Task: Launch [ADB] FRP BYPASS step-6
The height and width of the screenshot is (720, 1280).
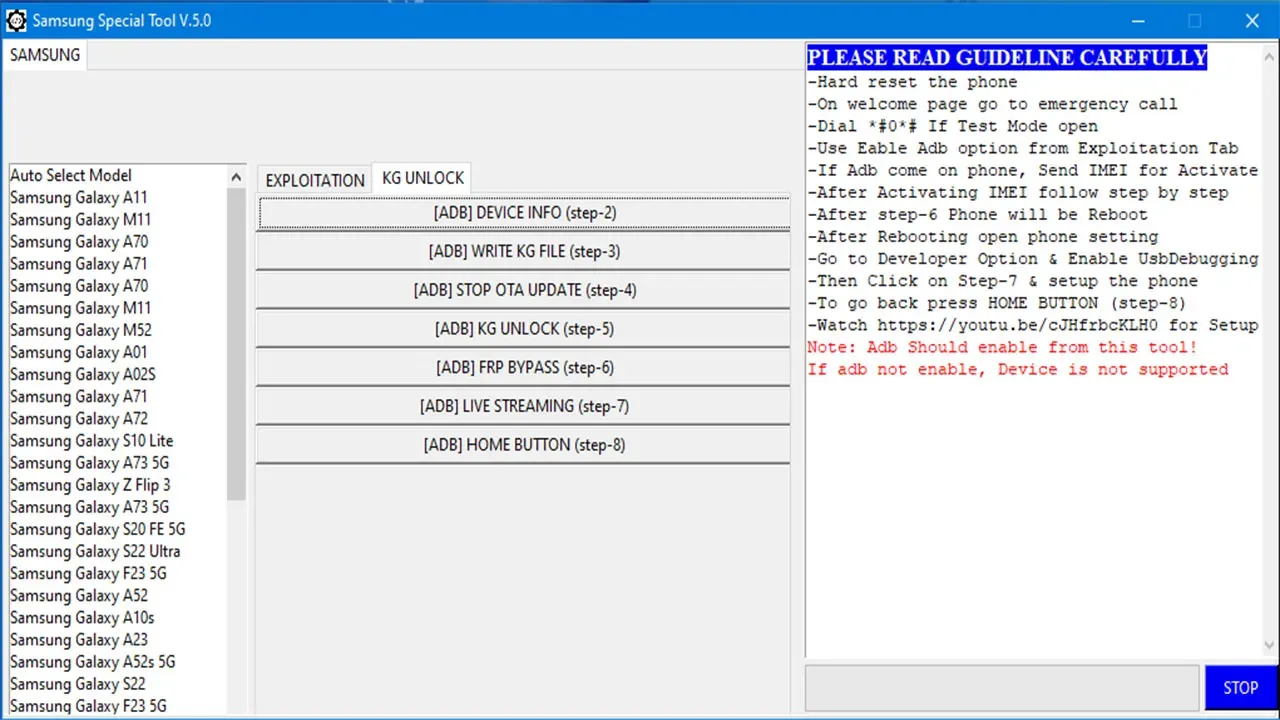Action: (524, 368)
